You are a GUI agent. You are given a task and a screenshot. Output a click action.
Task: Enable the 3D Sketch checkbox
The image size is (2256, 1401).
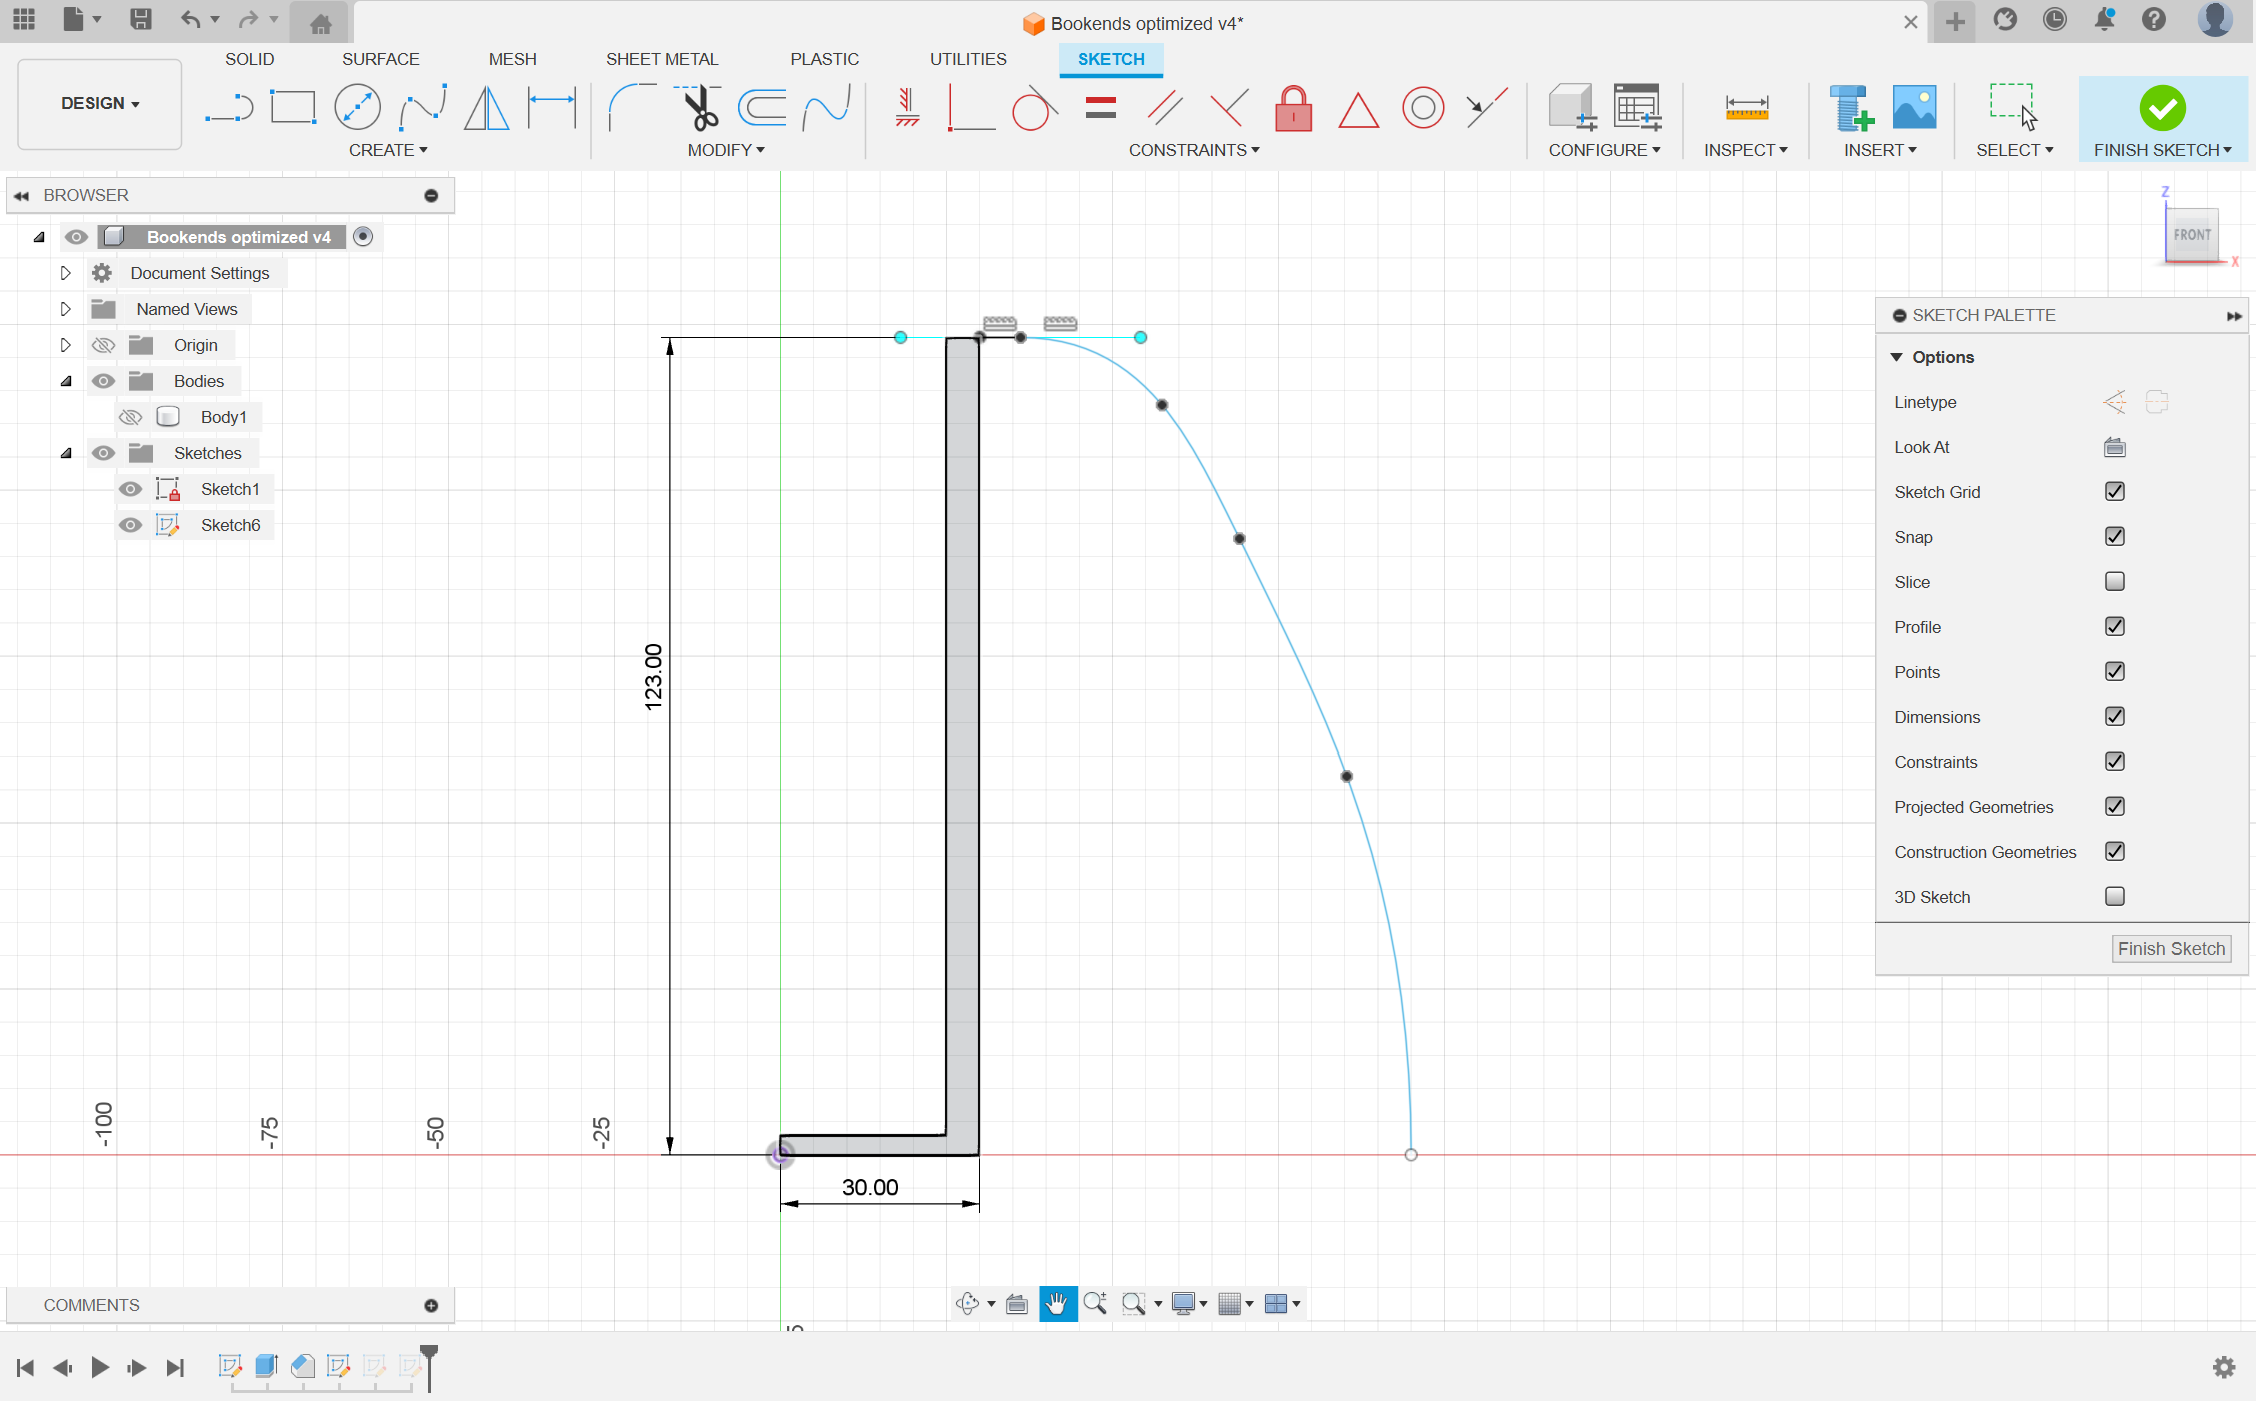coord(2114,896)
